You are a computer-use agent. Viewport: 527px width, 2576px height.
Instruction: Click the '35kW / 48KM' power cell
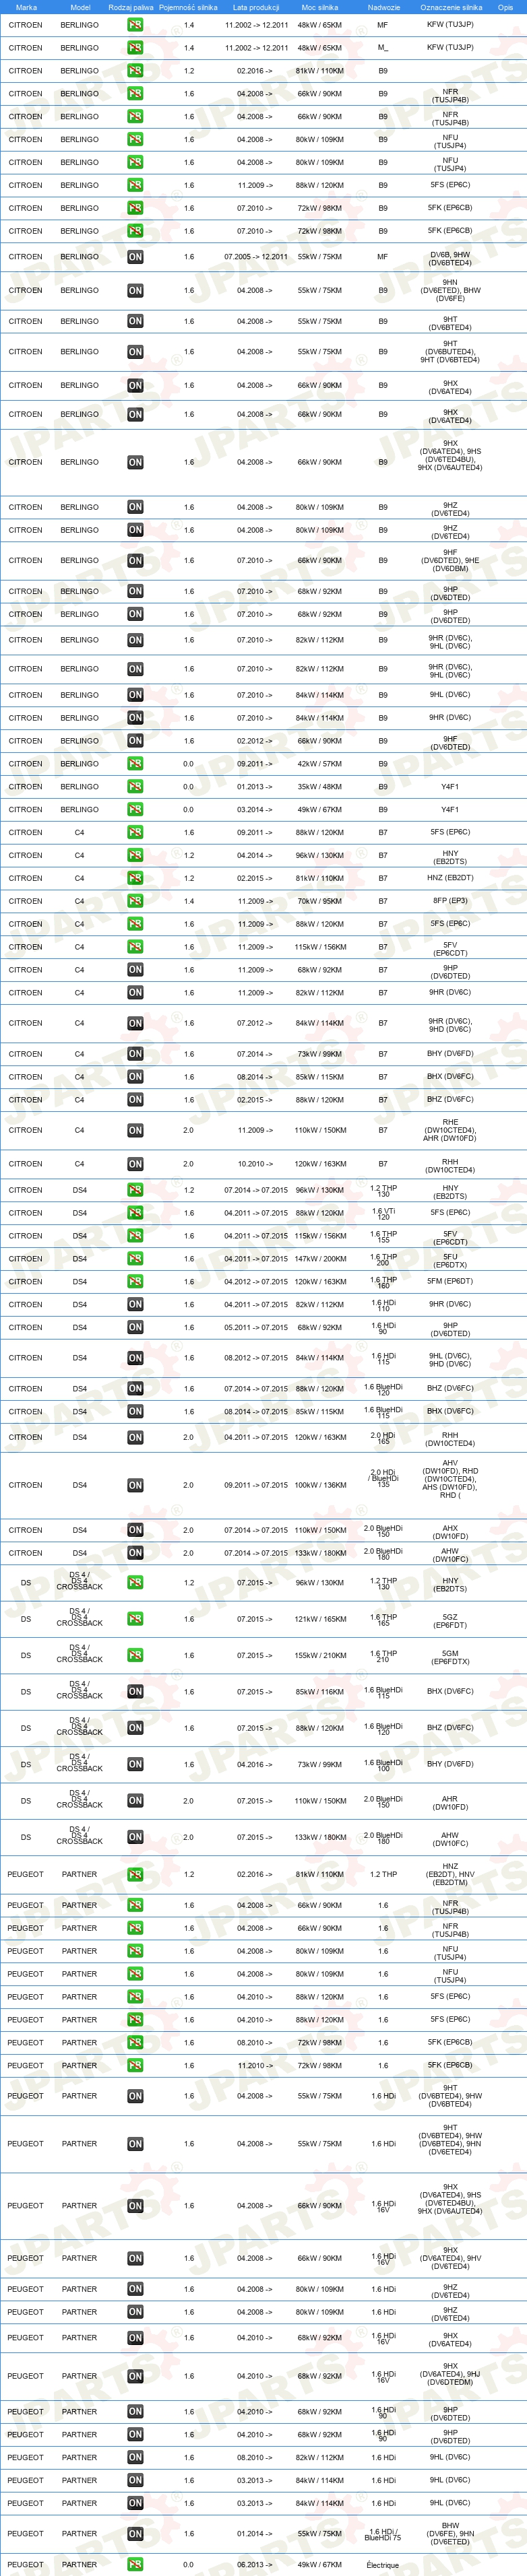(x=320, y=787)
